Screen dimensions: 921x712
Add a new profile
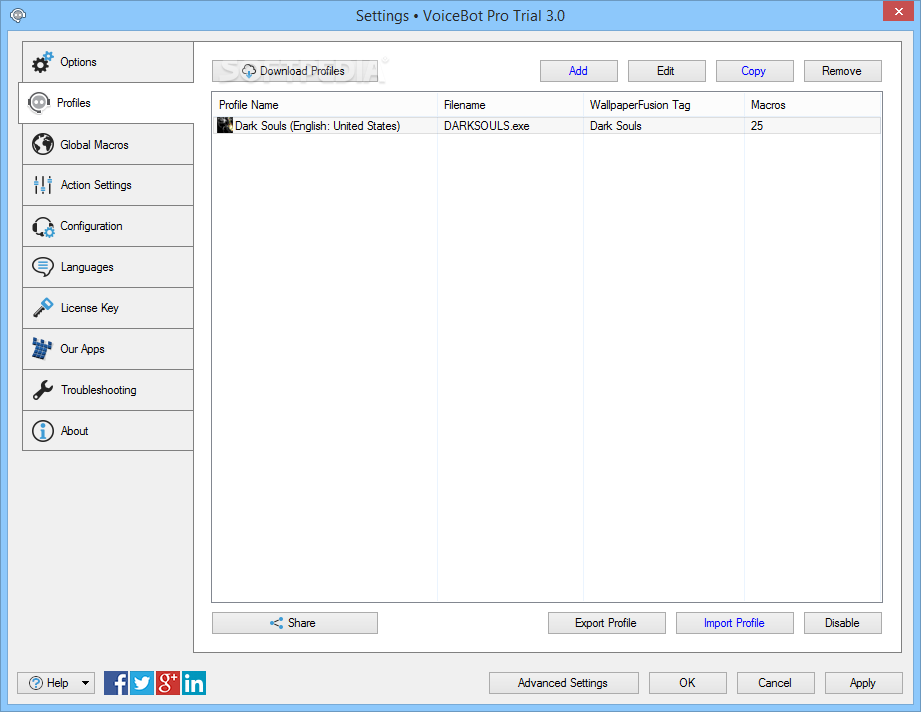[x=579, y=71]
